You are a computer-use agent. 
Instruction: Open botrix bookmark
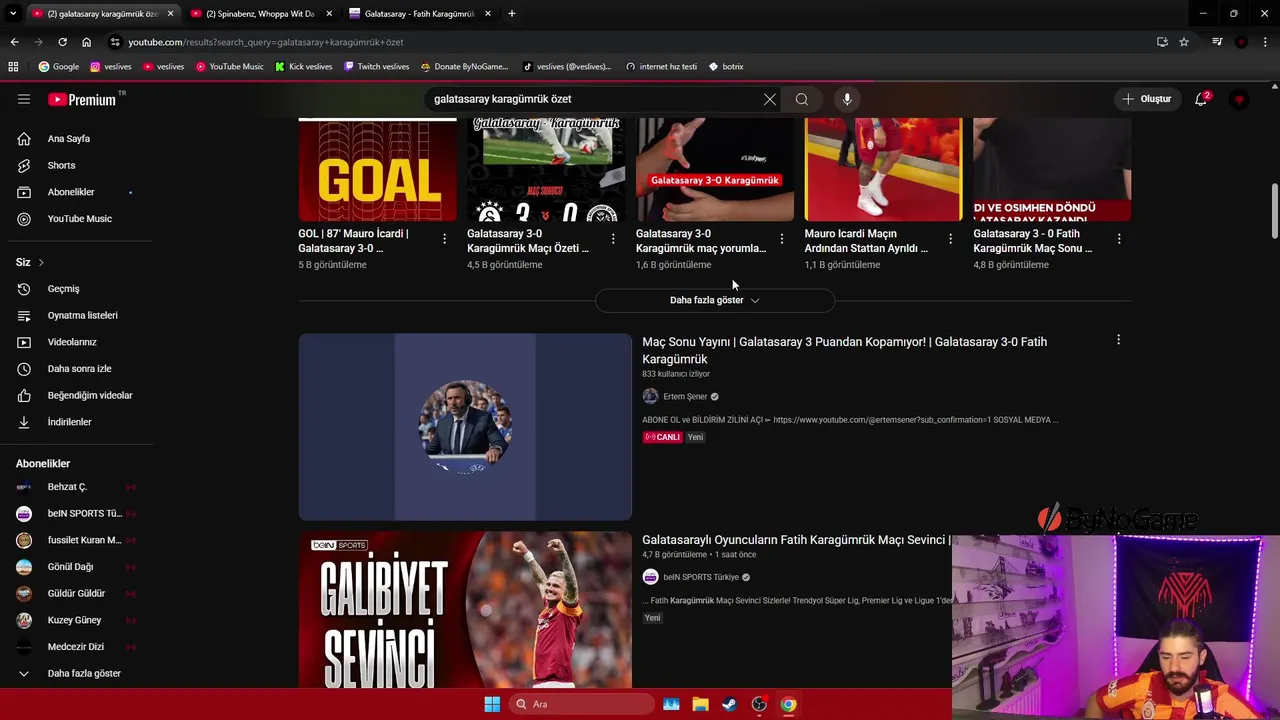coord(726,67)
